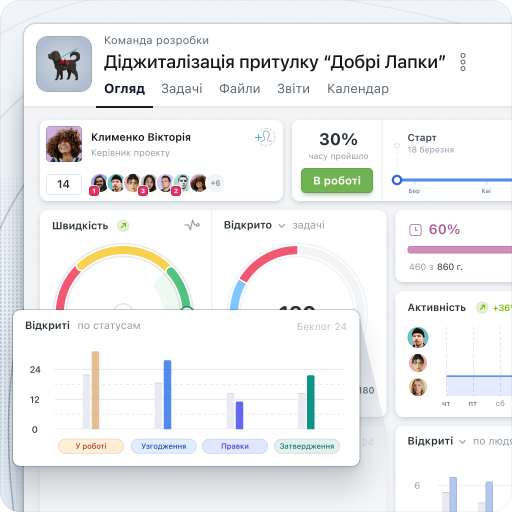Screen dimensions: 512x512
Task: Open the по статусам grouping selector
Action: tap(109, 326)
